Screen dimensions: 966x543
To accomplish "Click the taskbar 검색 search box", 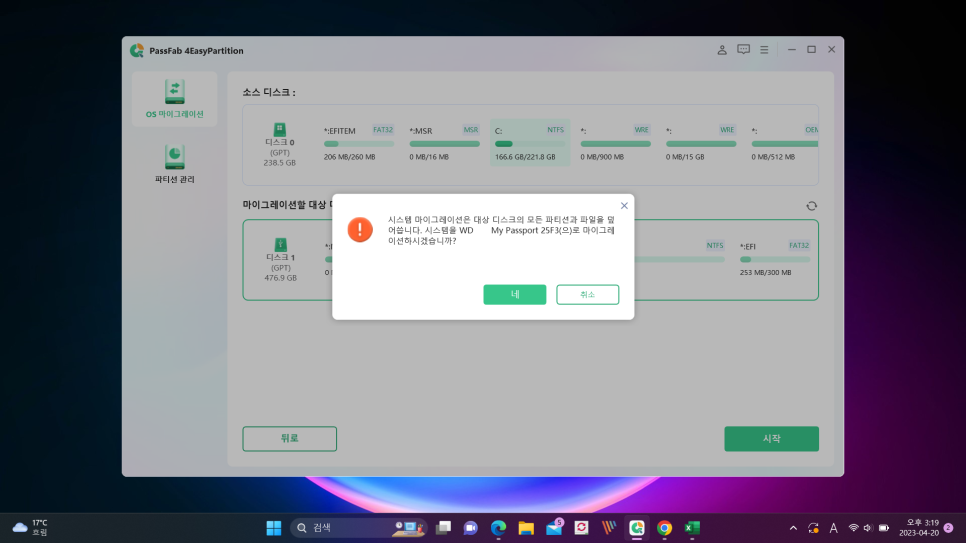I will point(359,528).
